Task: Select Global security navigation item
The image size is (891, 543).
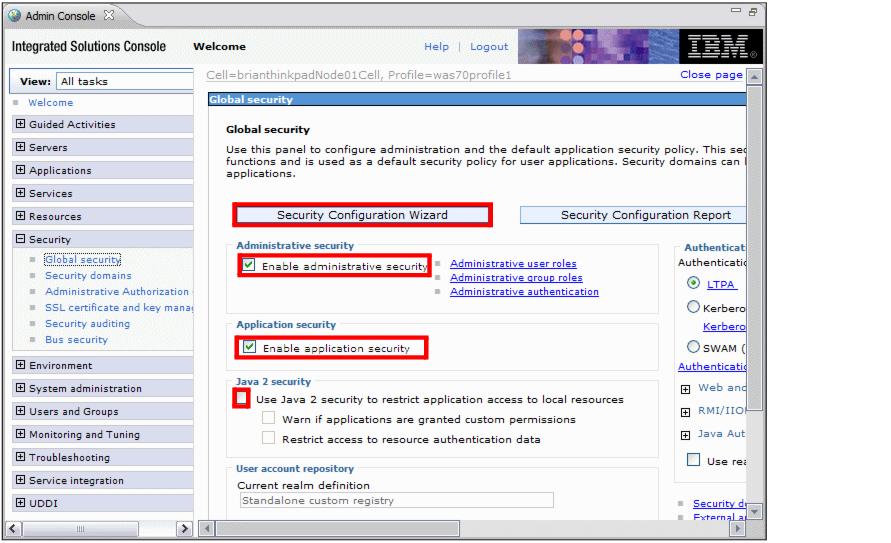Action: (x=83, y=260)
